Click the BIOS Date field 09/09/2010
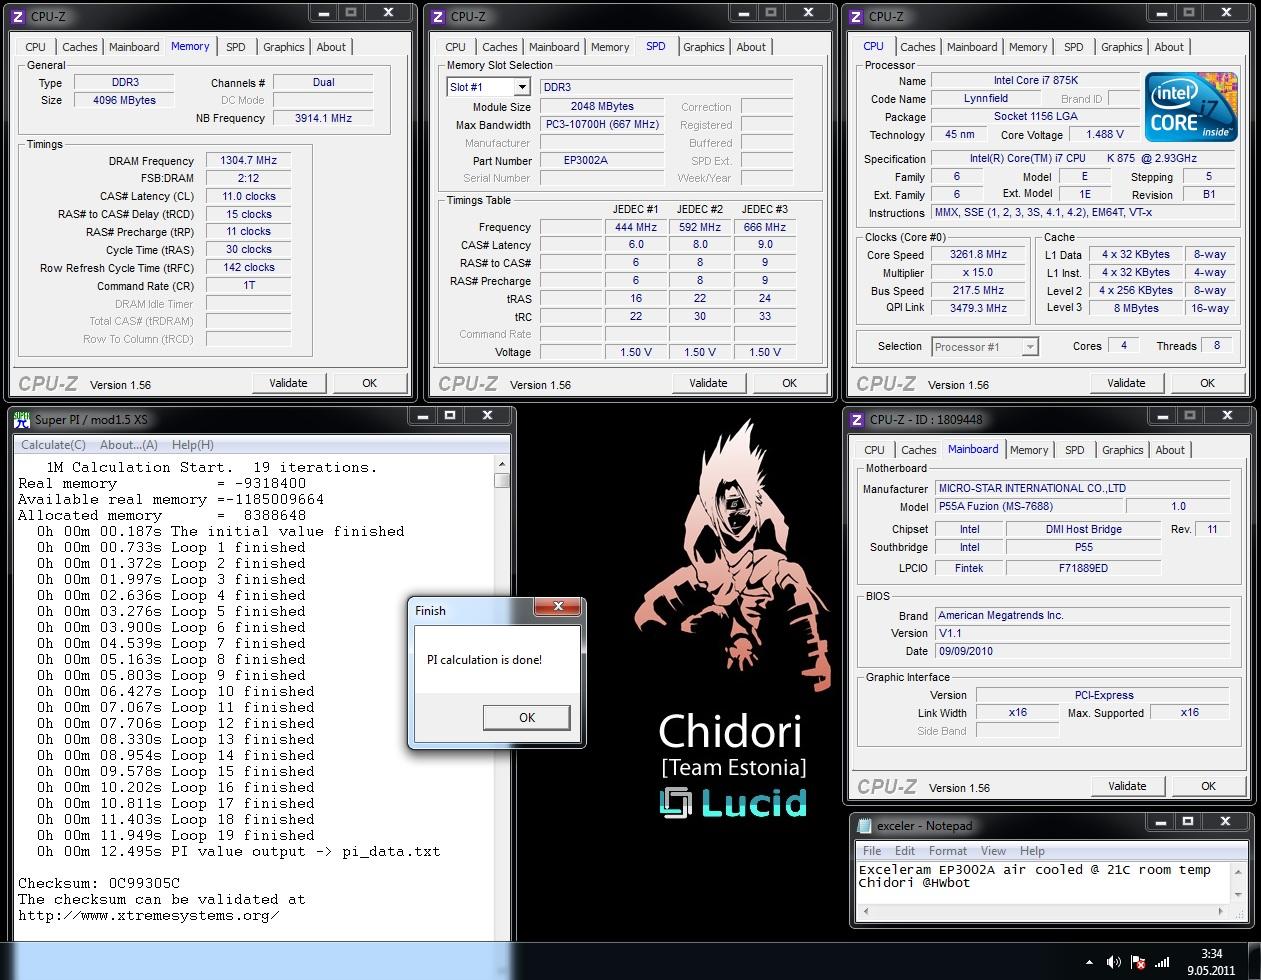The height and width of the screenshot is (980, 1261). coord(1082,651)
